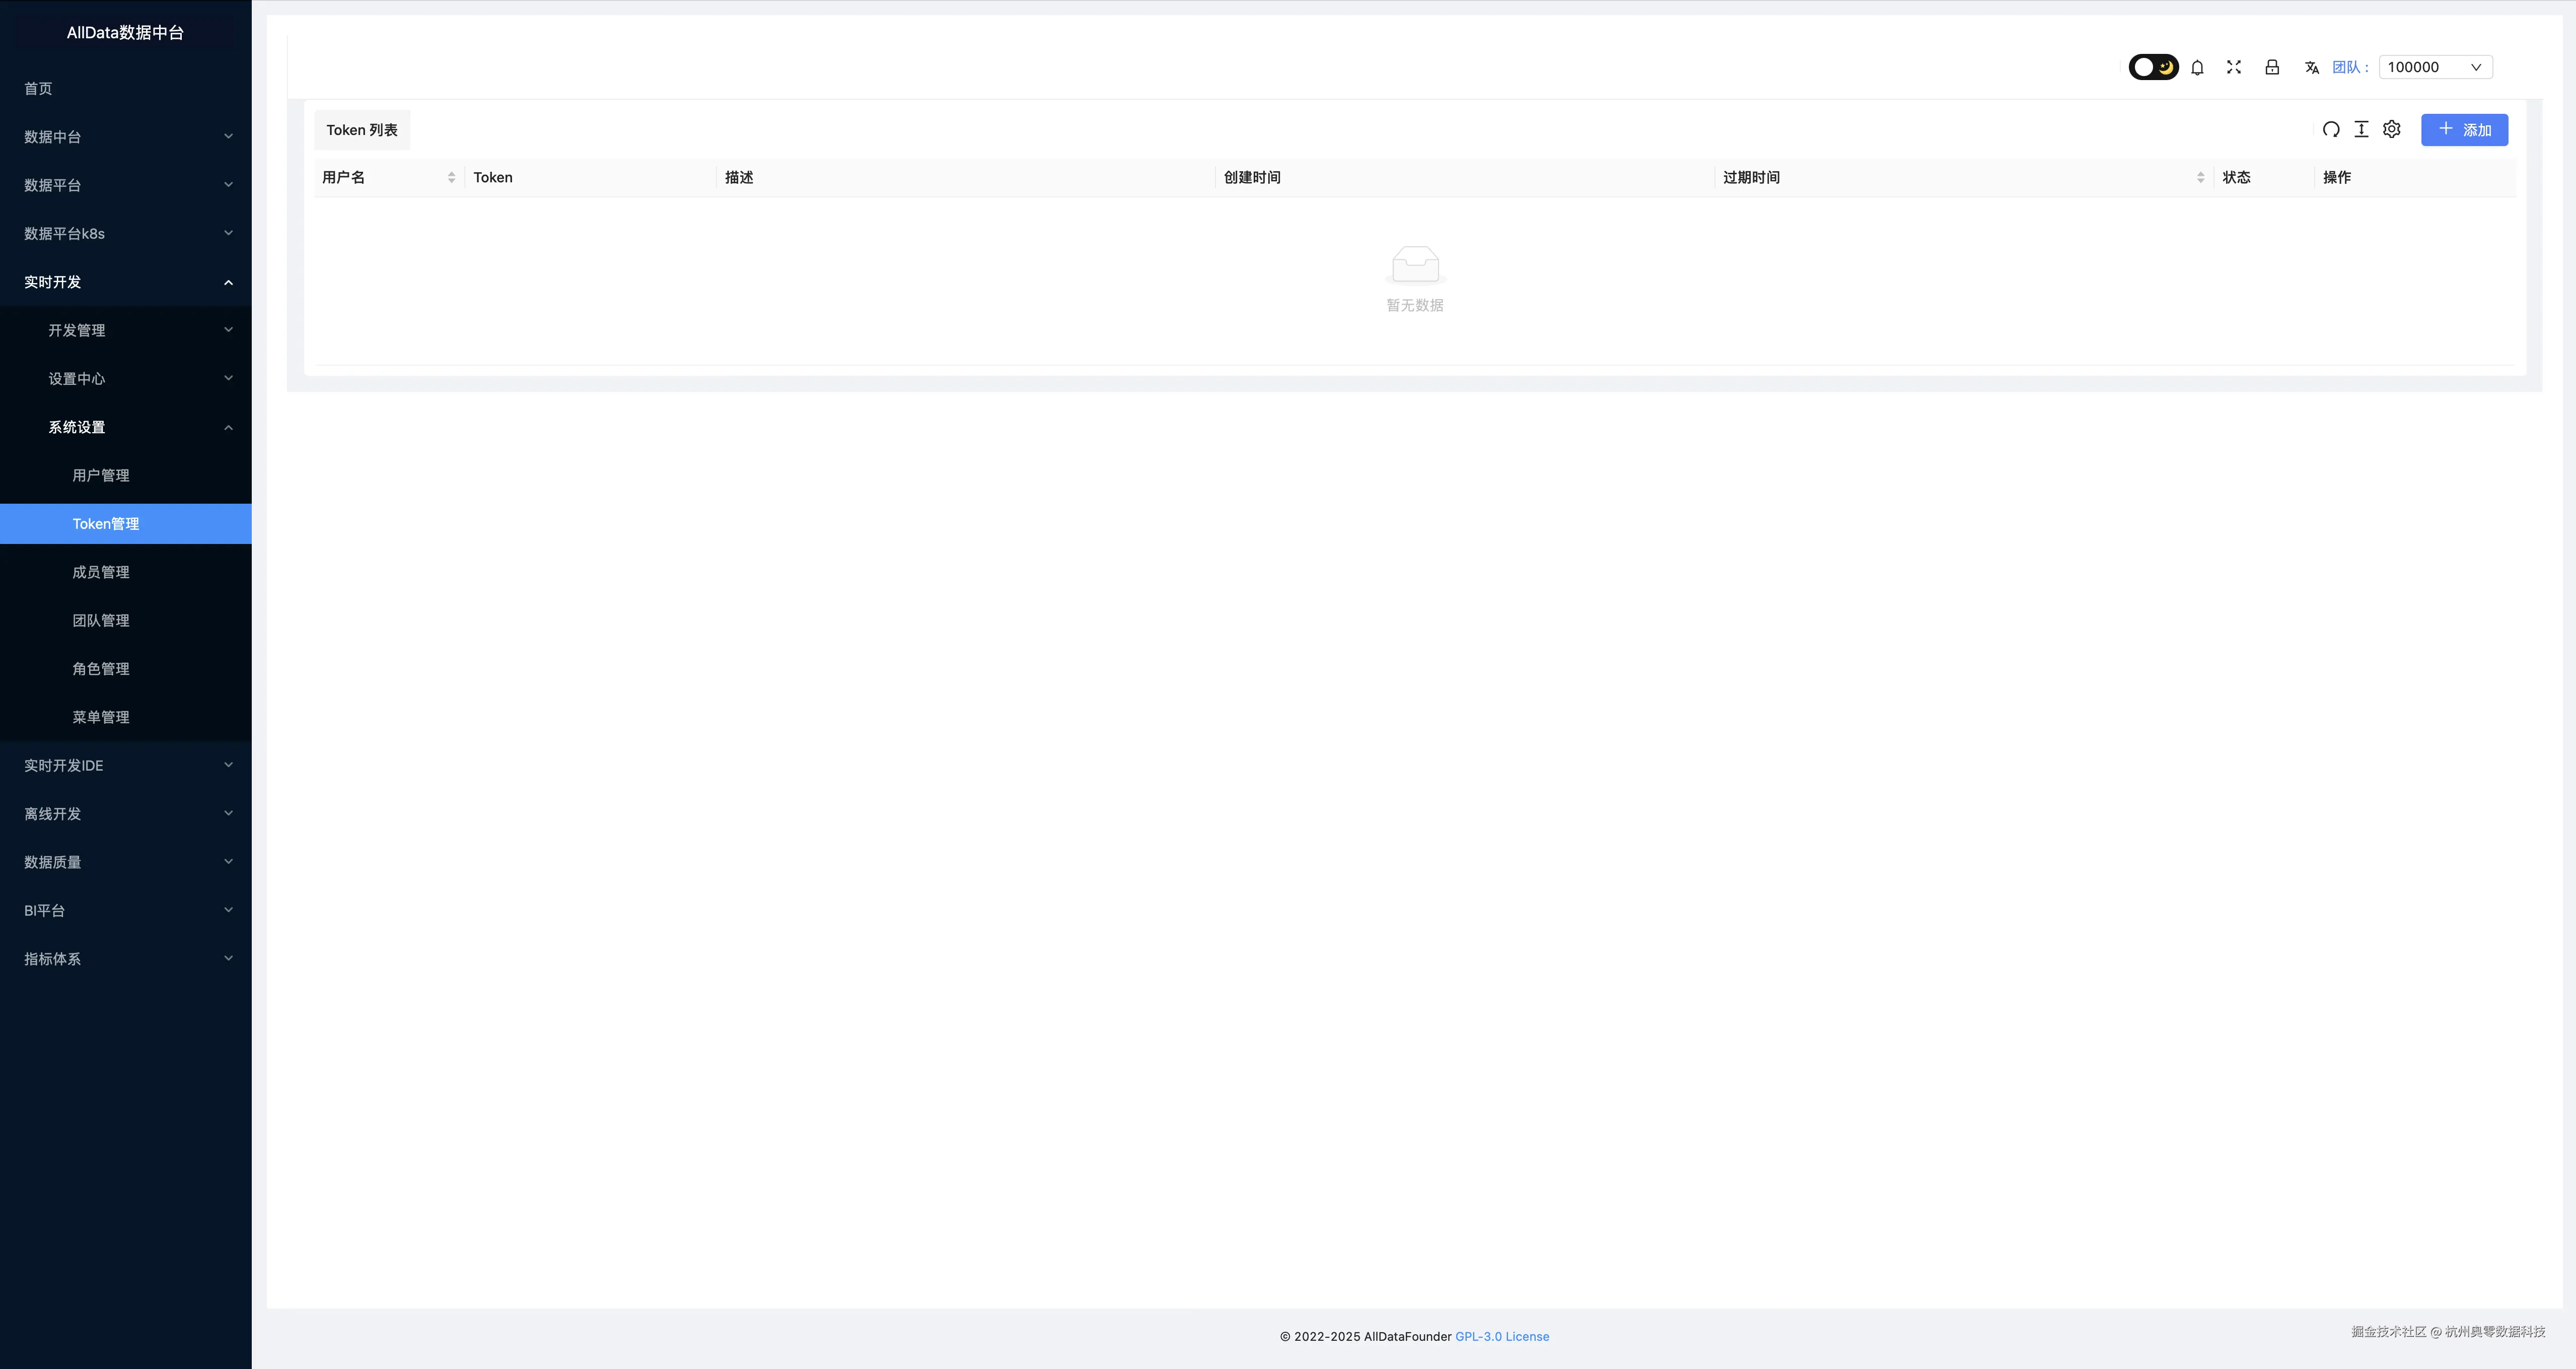Toggle the dark mode switch
This screenshot has width=2576, height=1369.
[x=2153, y=67]
